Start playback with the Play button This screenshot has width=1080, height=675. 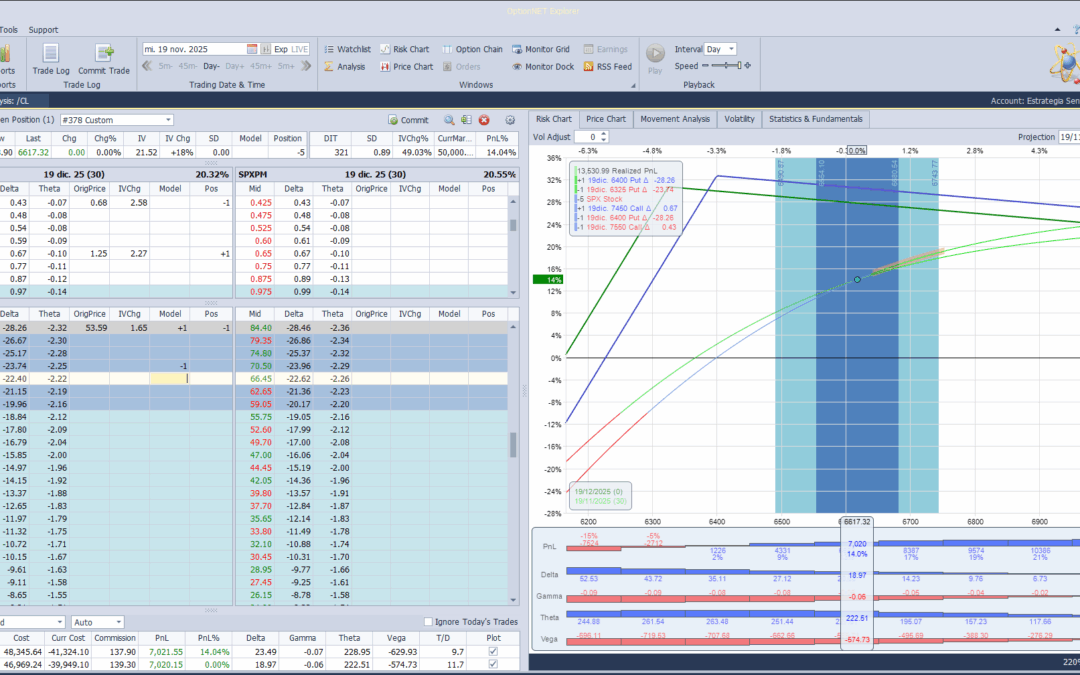tap(655, 59)
